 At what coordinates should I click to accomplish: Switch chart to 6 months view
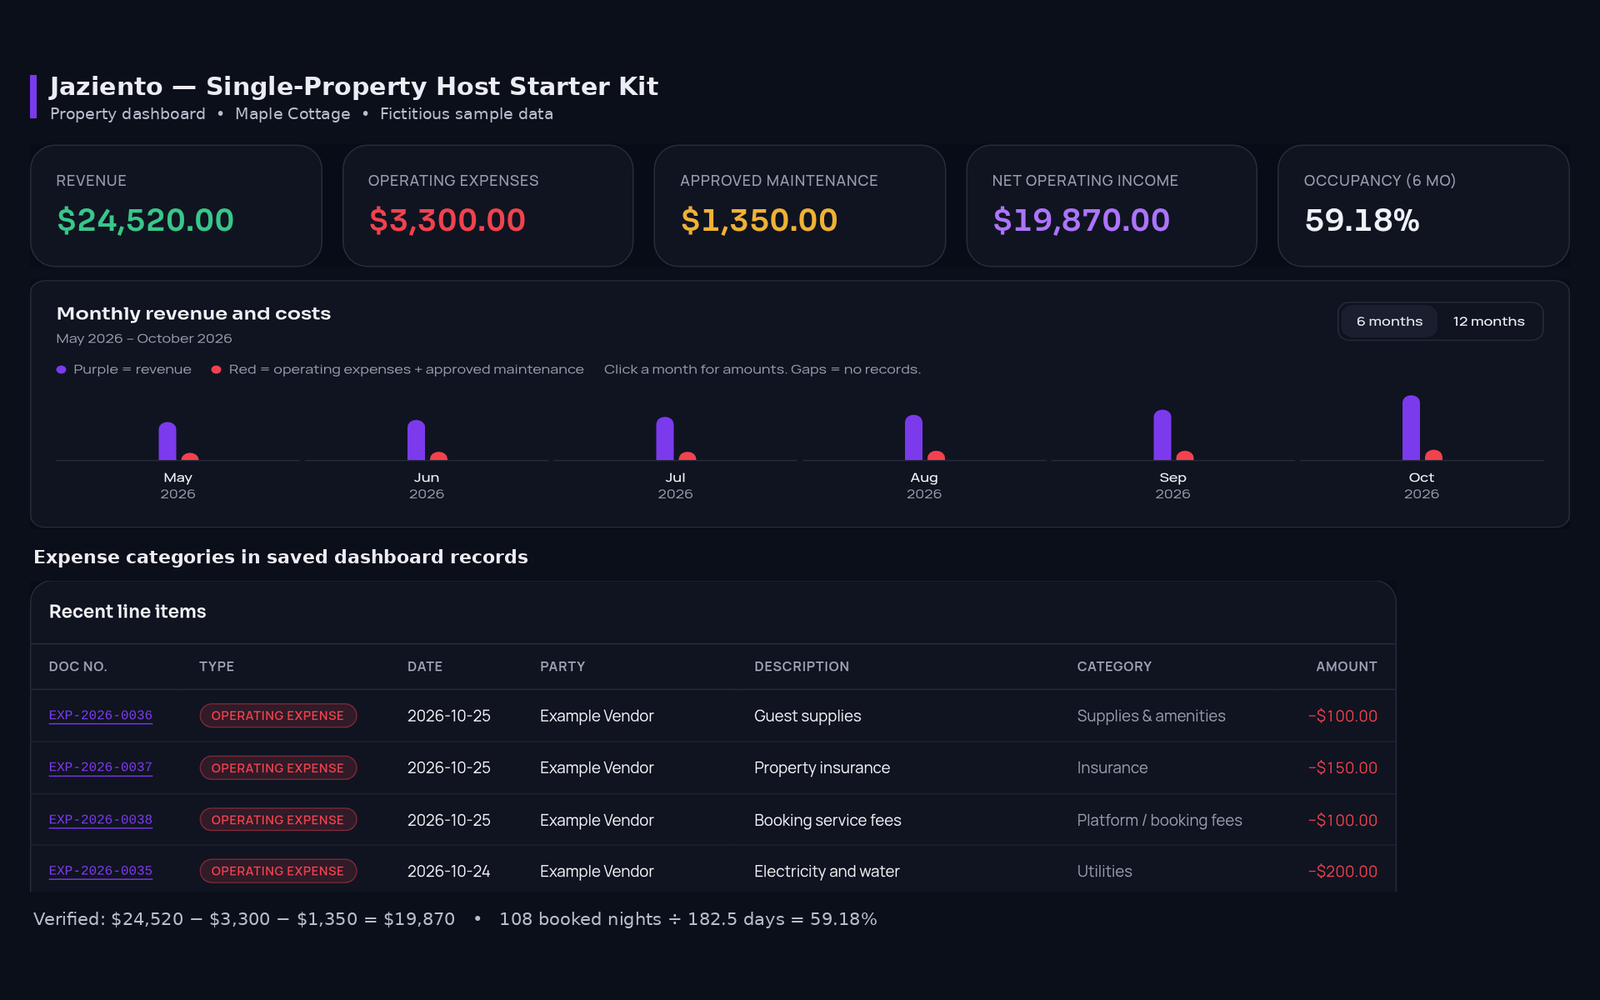coord(1389,321)
